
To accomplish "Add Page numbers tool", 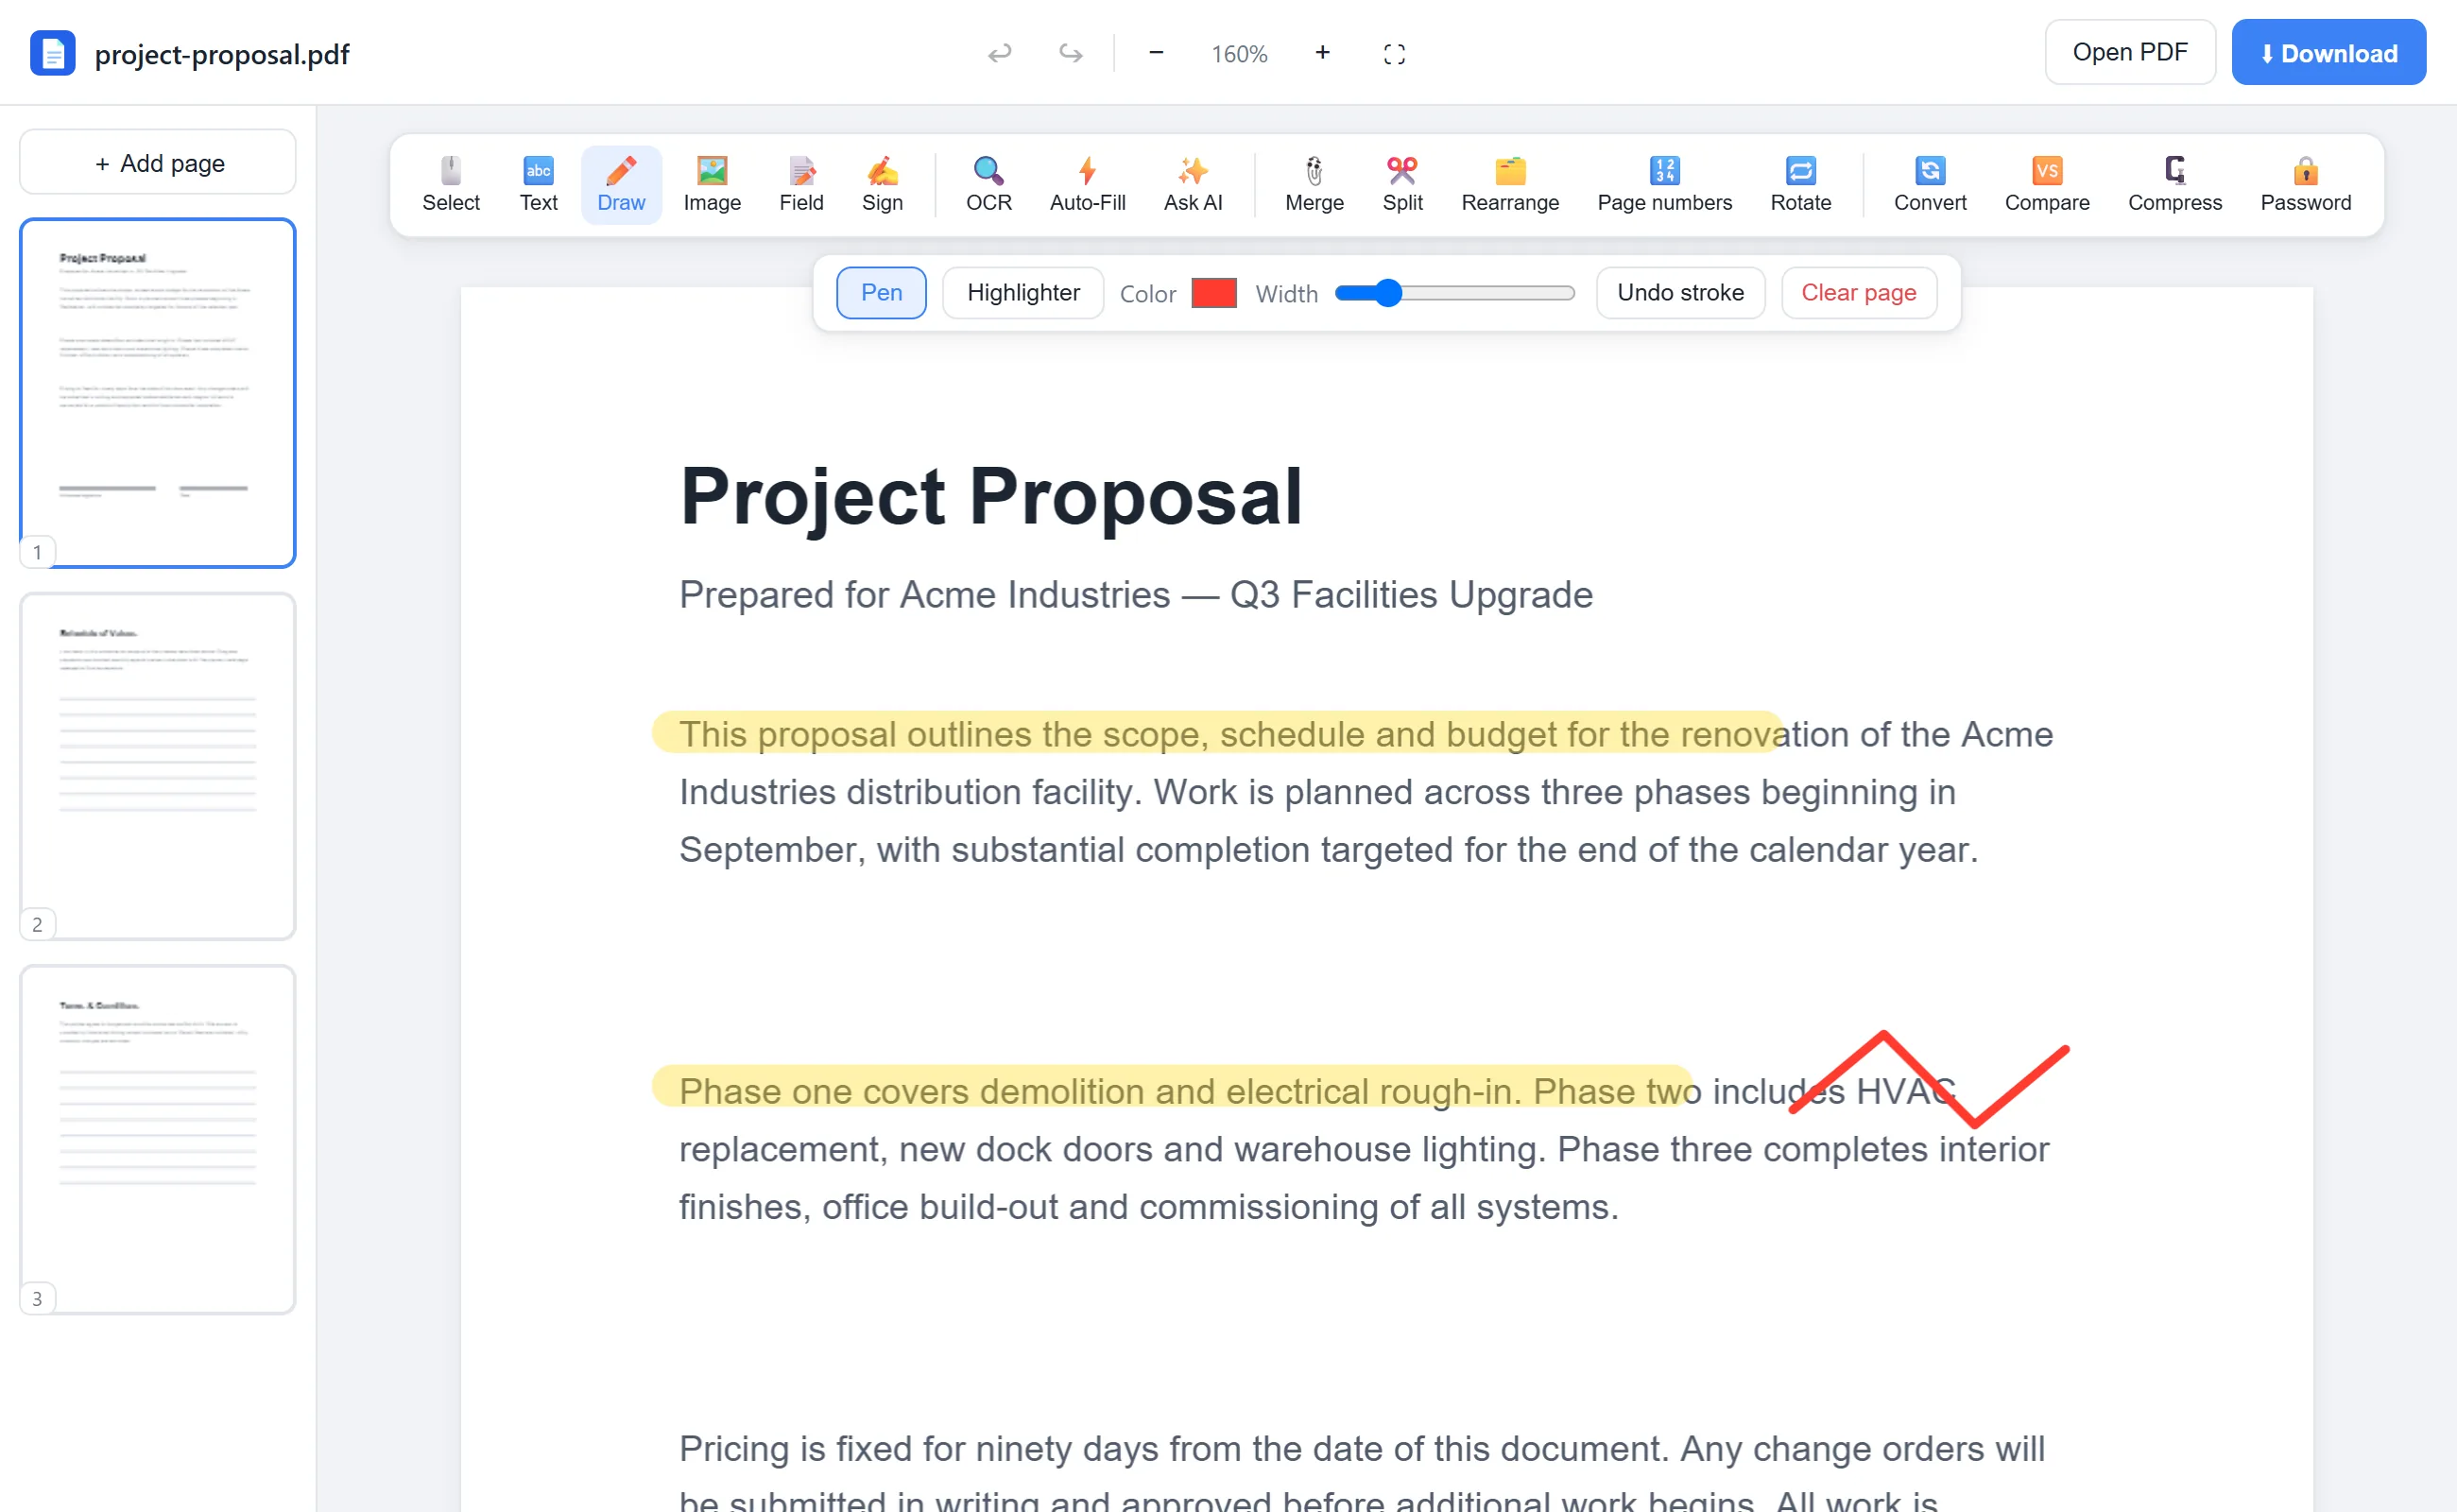I will point(1664,185).
